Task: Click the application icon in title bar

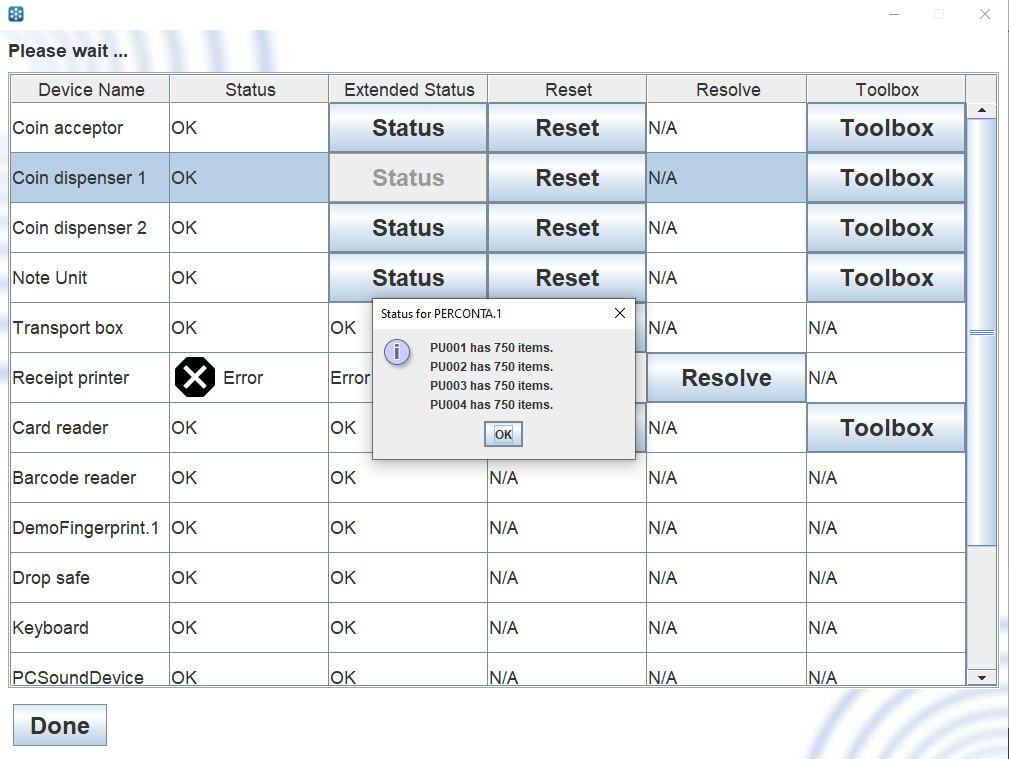Action: point(16,14)
